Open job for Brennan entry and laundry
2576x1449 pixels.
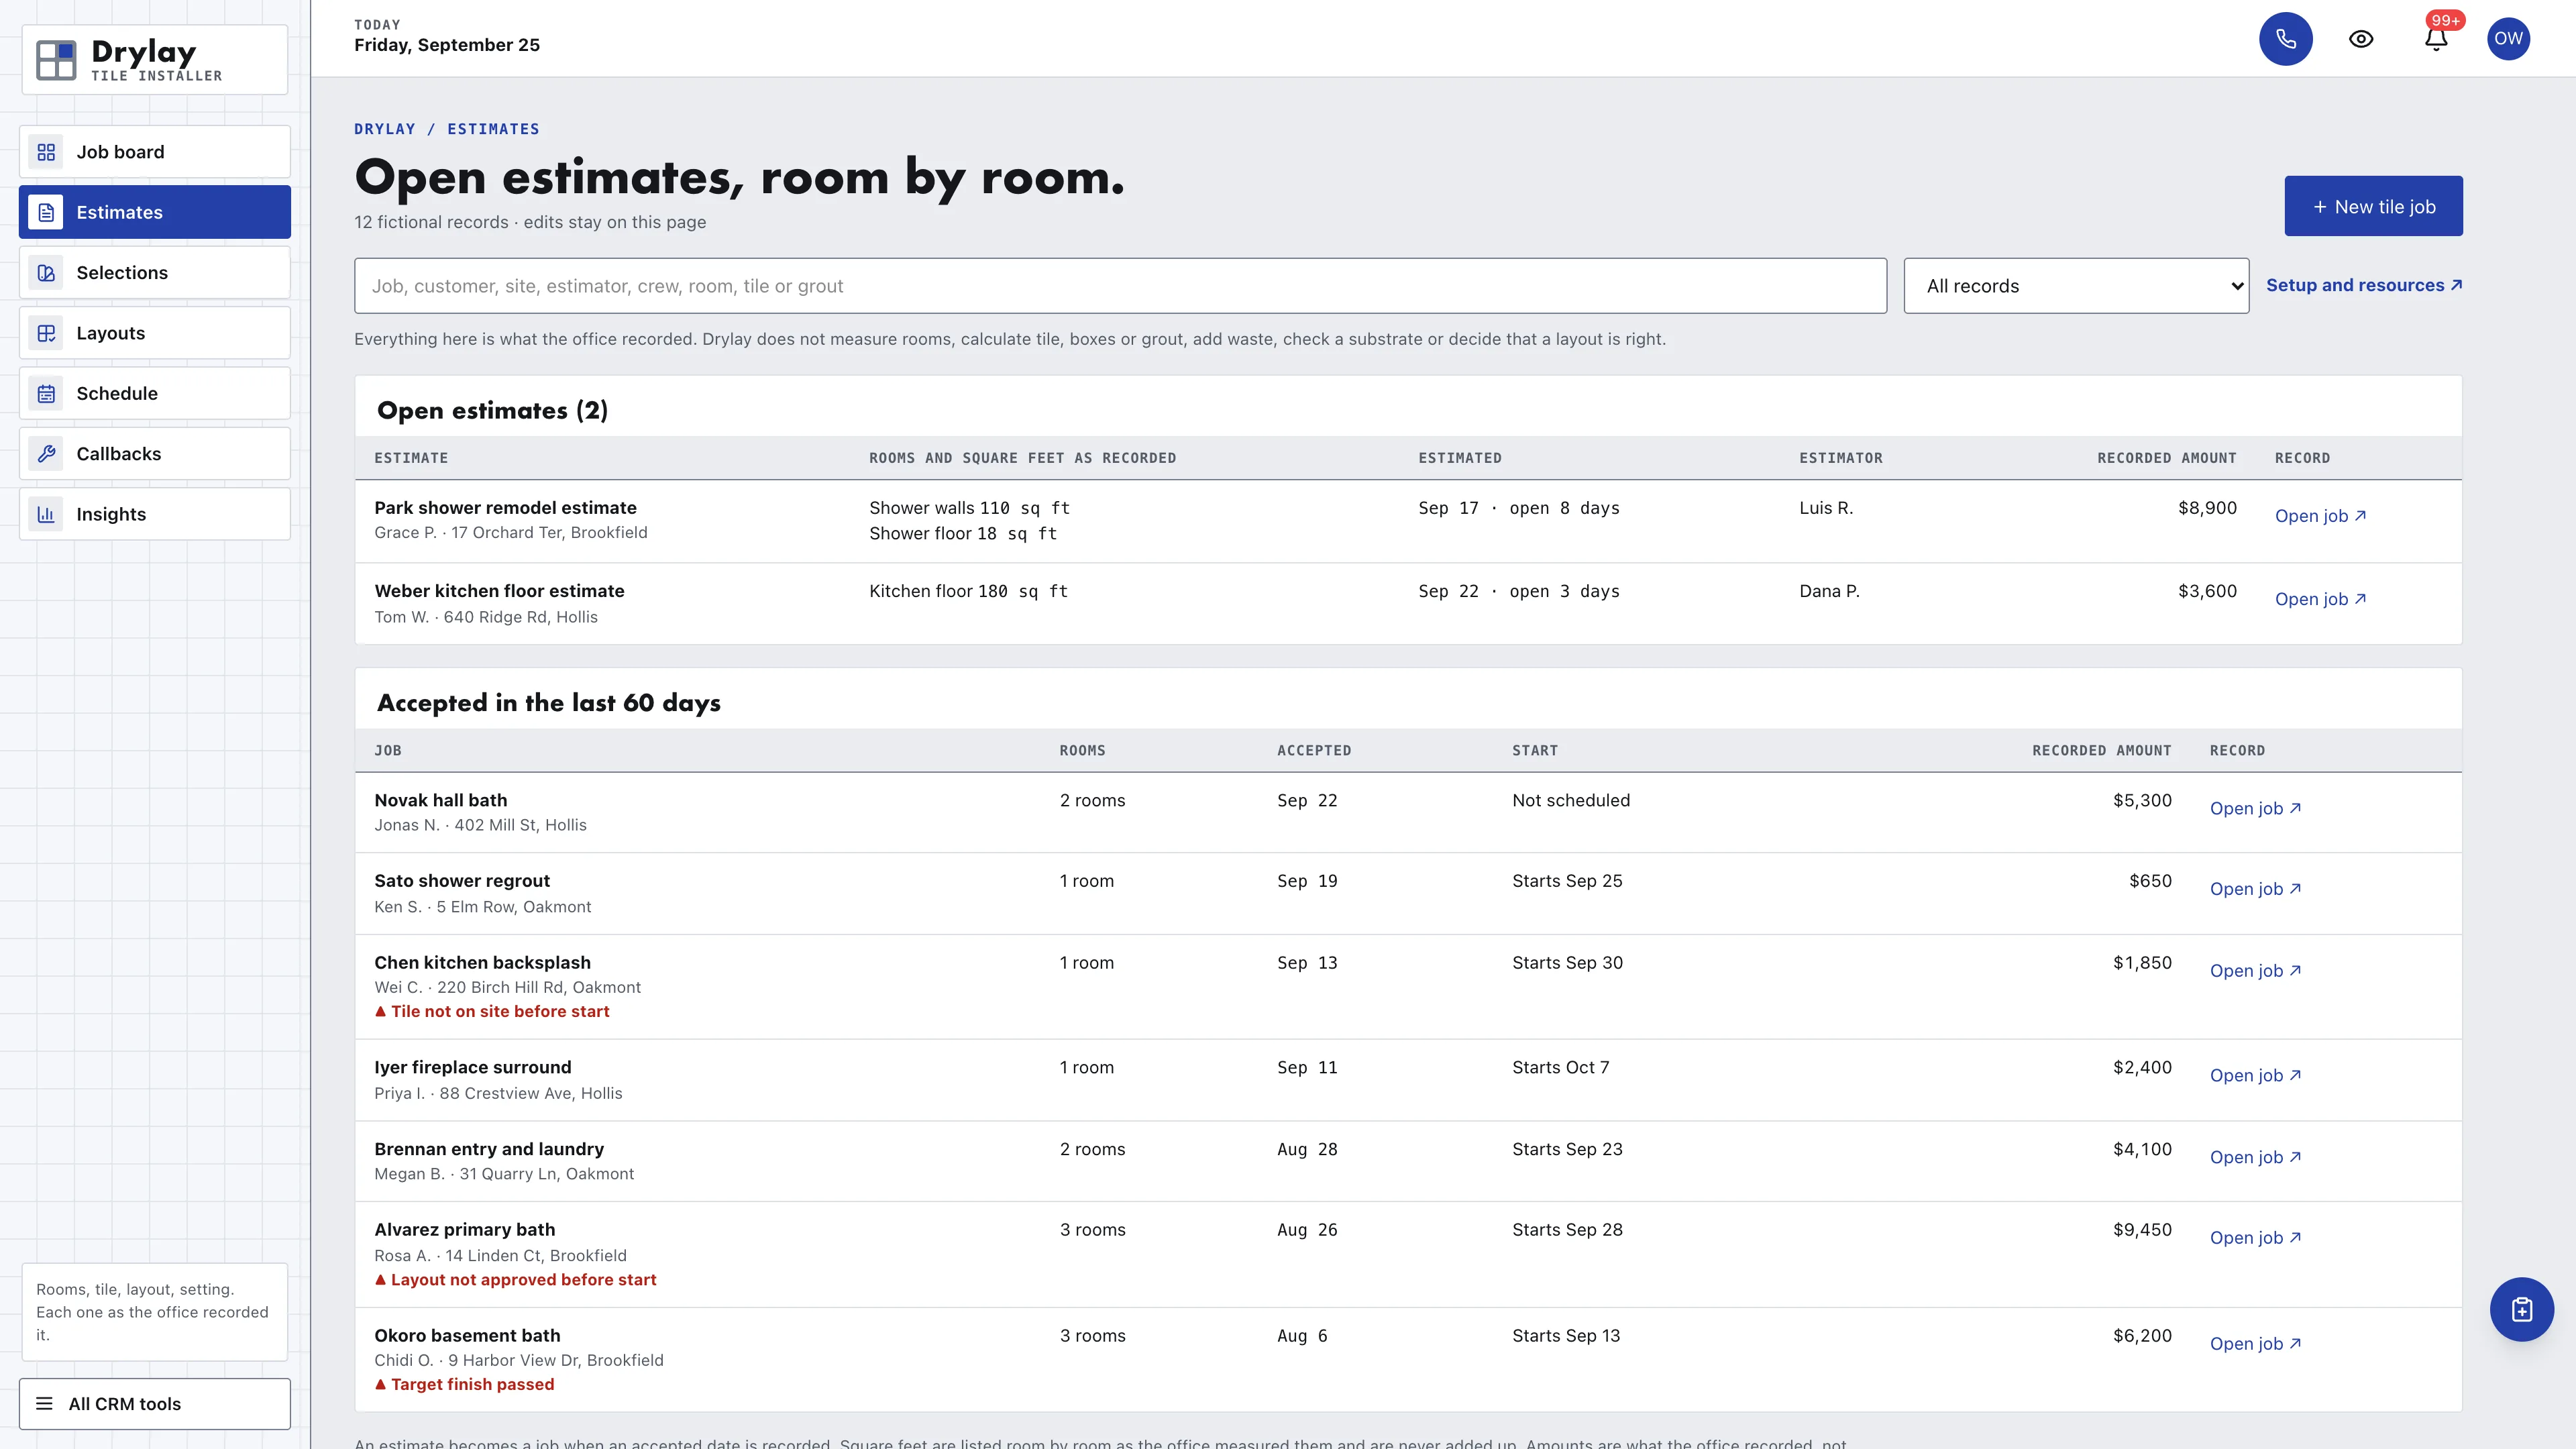2255,1157
